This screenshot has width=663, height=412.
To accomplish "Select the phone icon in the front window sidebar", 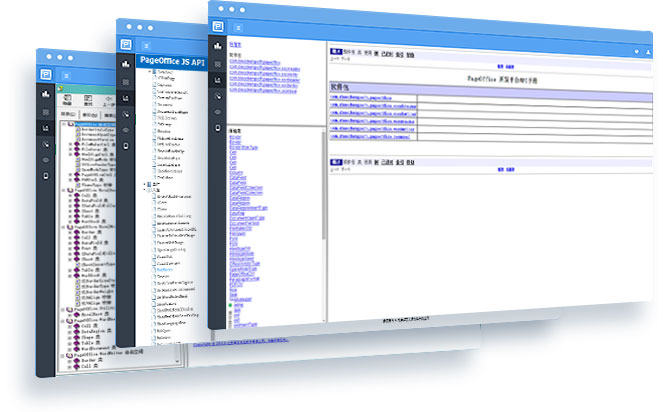I will coord(218,96).
